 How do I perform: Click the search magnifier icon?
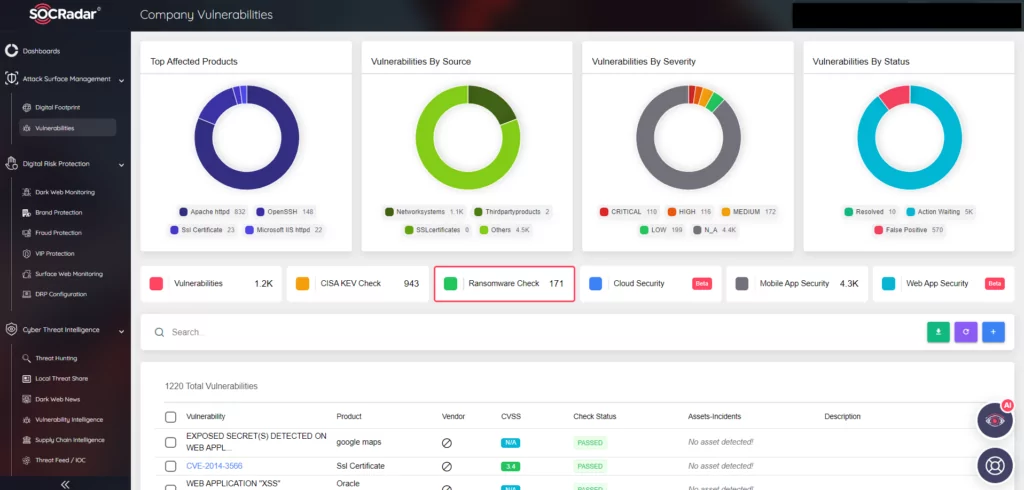(x=159, y=332)
